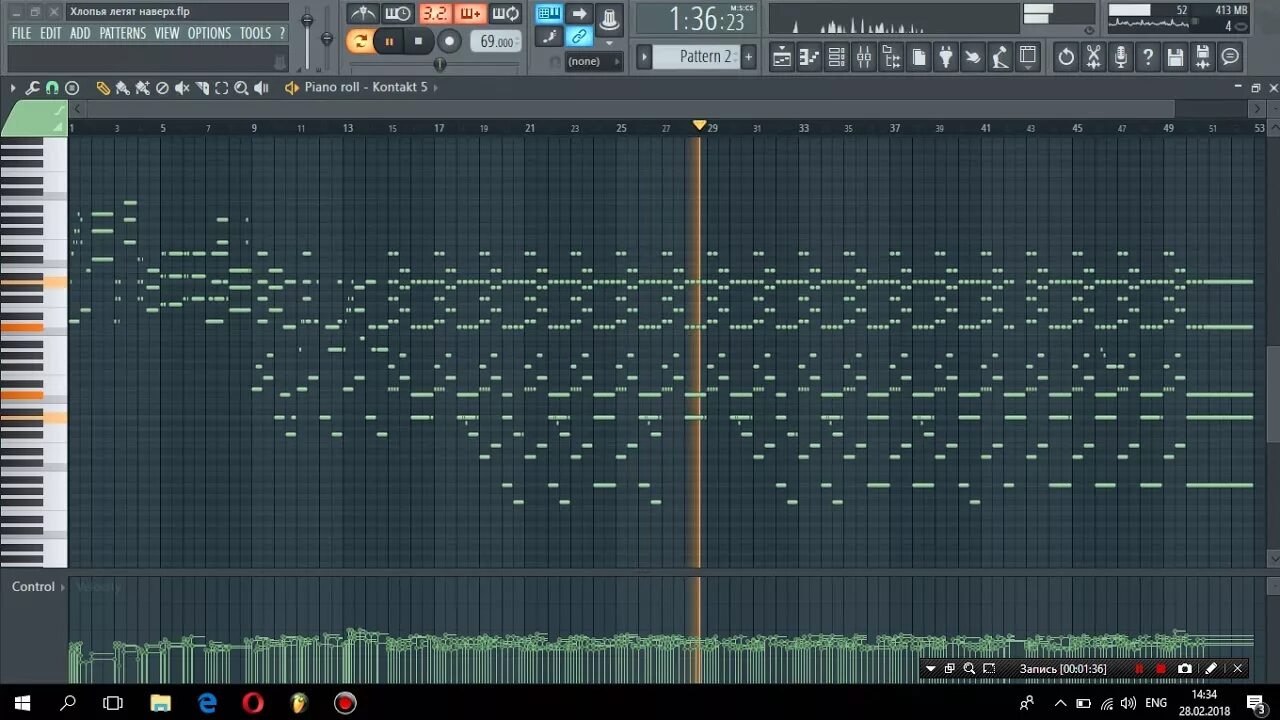Select the Mute tool speaker icon
Screen dimensions: 1280x720
click(x=182, y=88)
